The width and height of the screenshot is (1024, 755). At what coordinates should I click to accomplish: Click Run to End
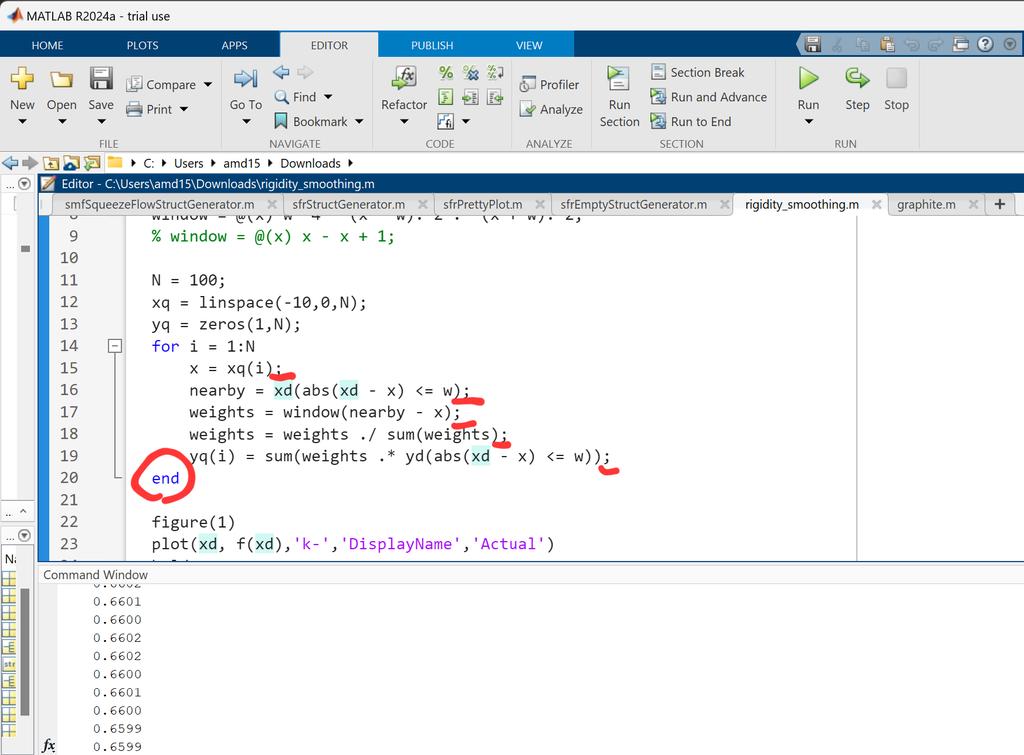pyautogui.click(x=691, y=121)
